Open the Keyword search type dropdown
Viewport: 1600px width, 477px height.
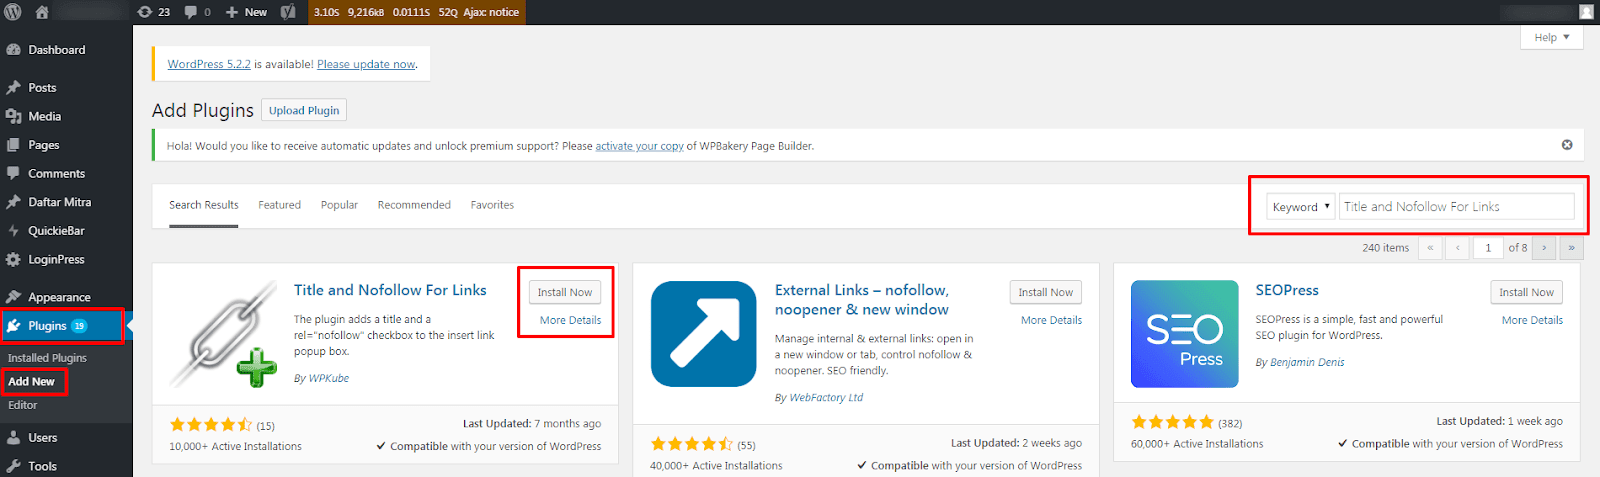[1300, 207]
